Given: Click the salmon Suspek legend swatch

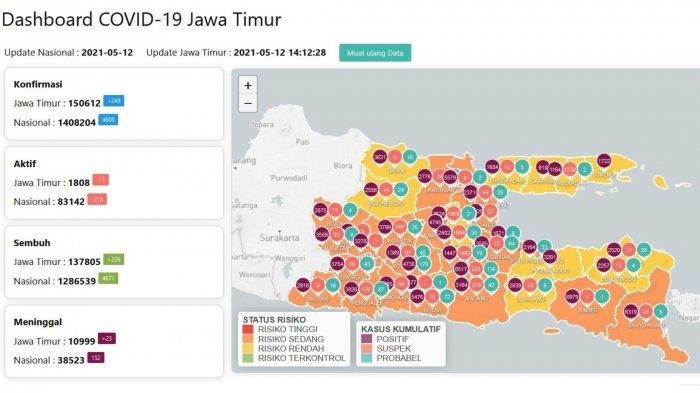Looking at the screenshot, I should click(x=367, y=348).
